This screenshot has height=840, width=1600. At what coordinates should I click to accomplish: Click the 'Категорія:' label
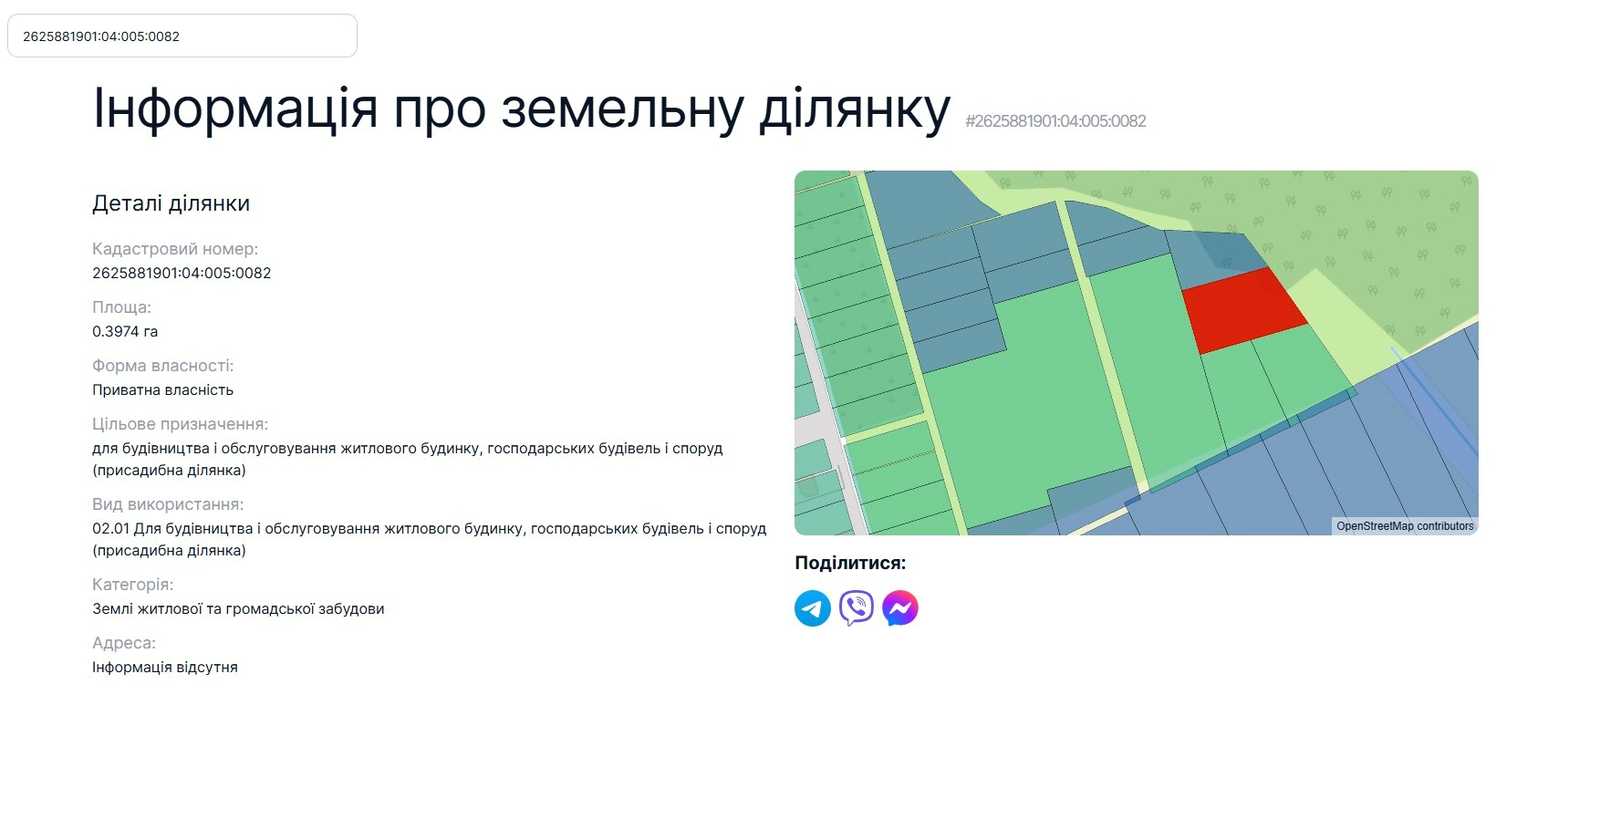point(133,584)
